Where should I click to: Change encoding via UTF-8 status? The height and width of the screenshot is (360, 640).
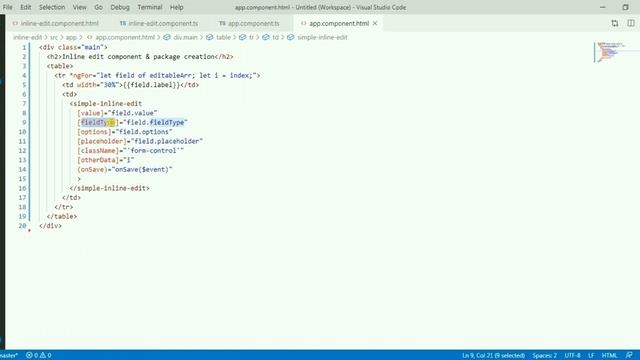[572, 355]
